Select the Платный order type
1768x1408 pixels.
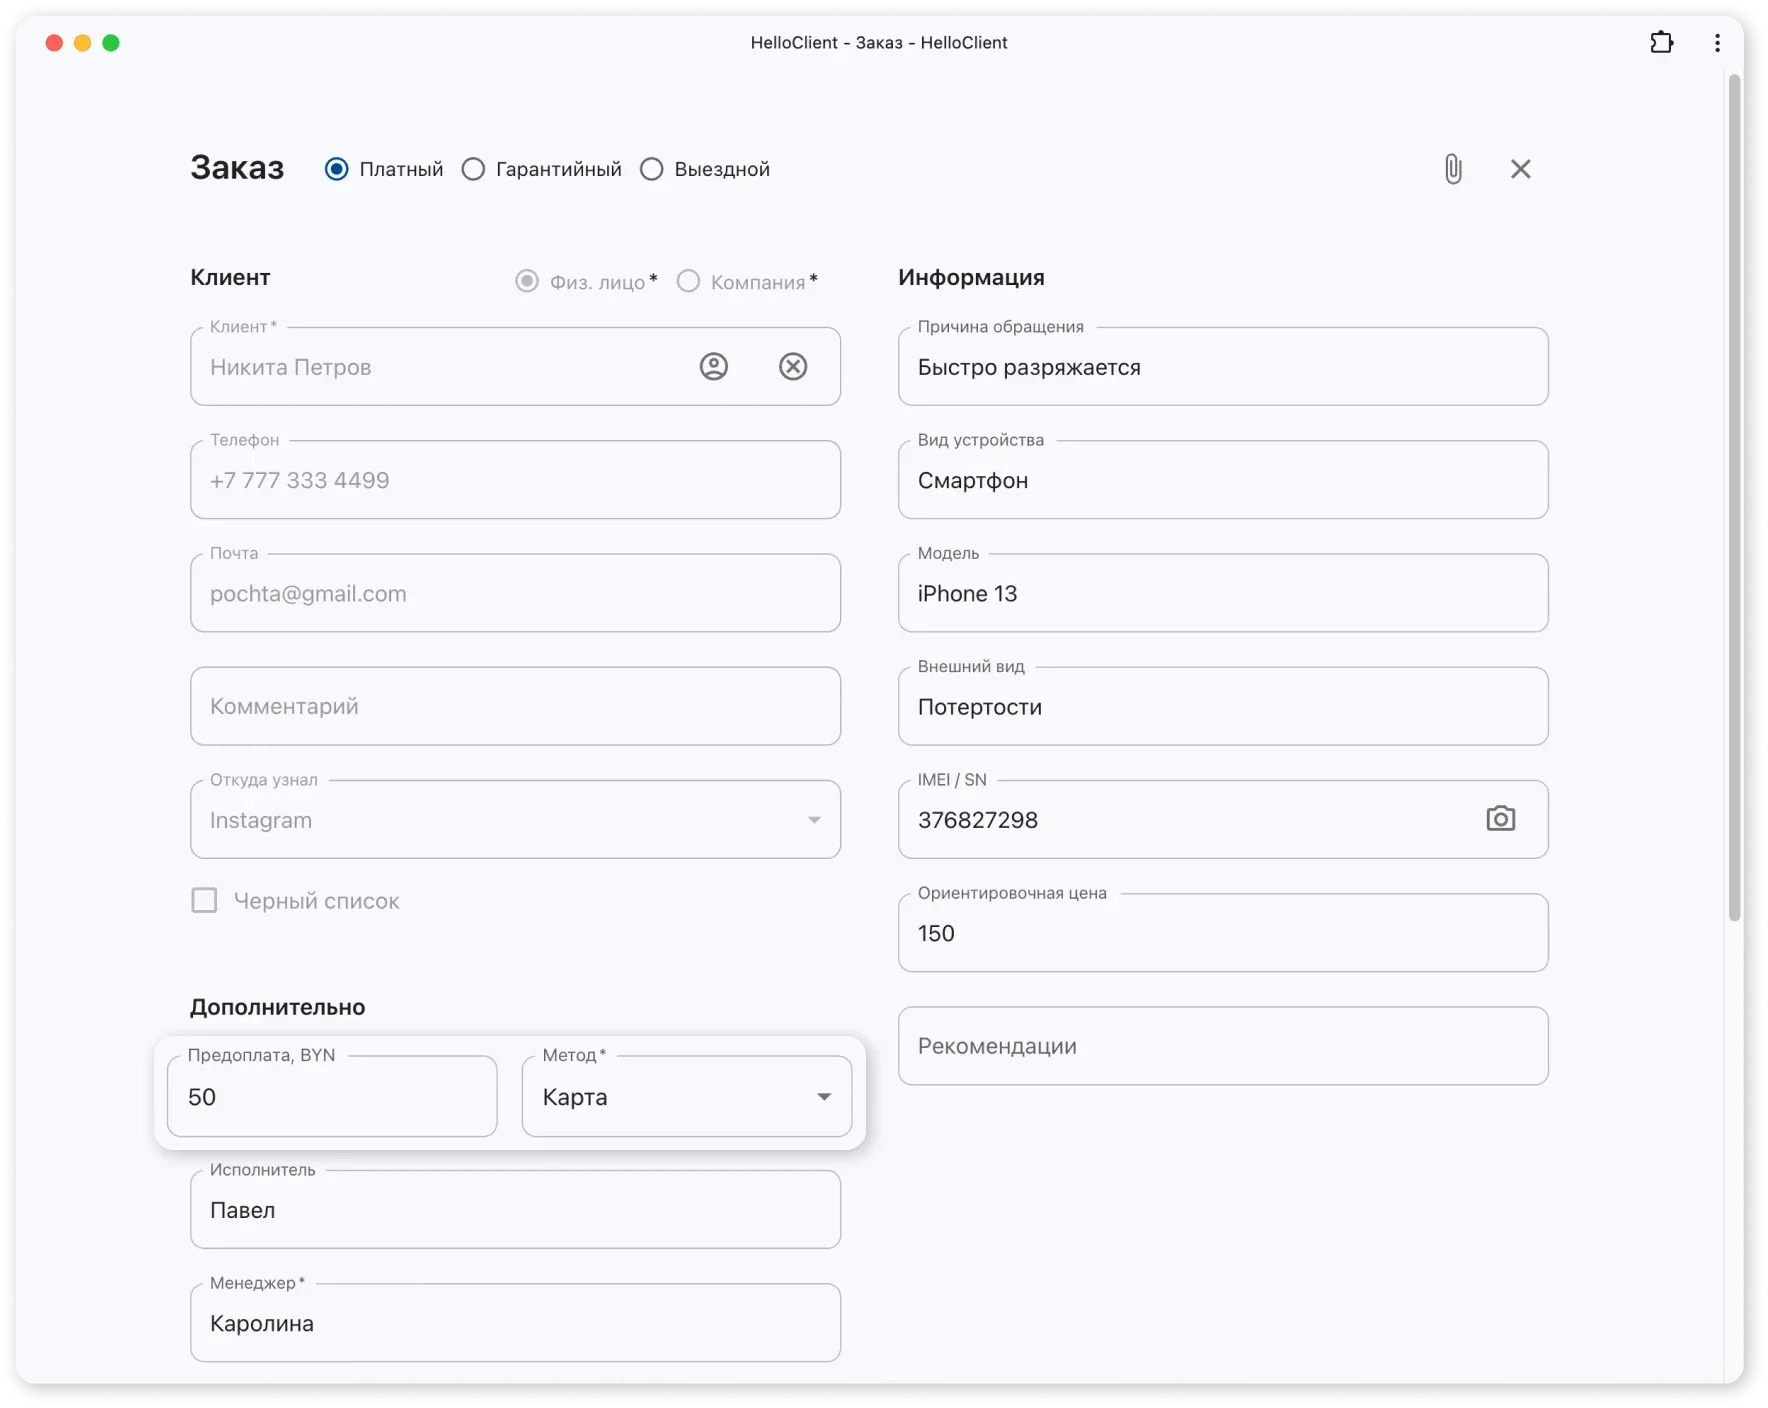(337, 169)
